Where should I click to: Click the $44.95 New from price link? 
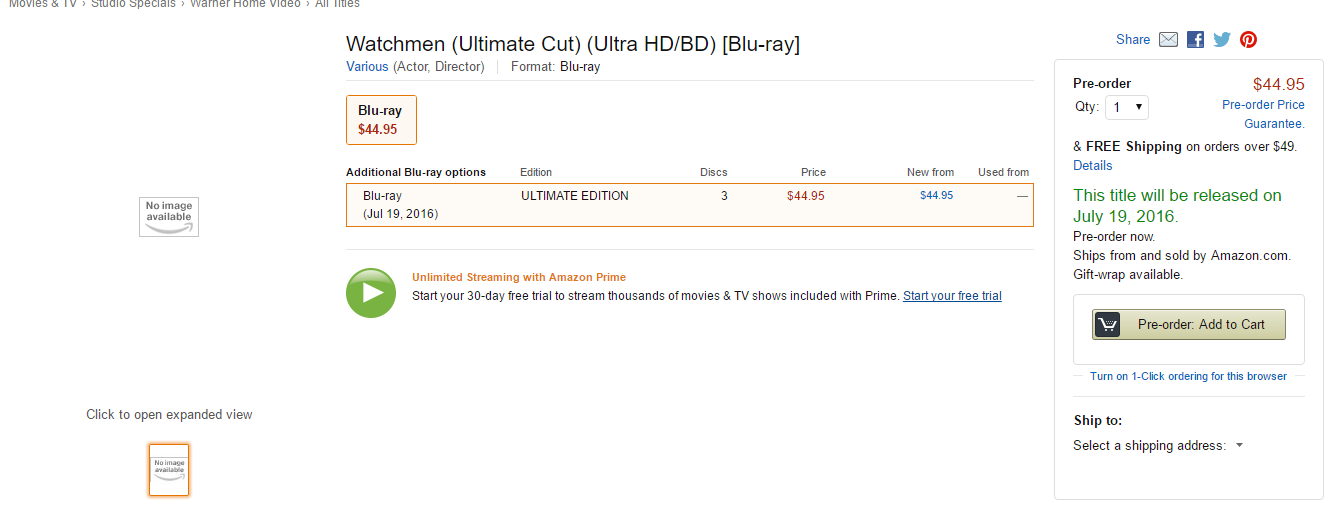[x=936, y=195]
